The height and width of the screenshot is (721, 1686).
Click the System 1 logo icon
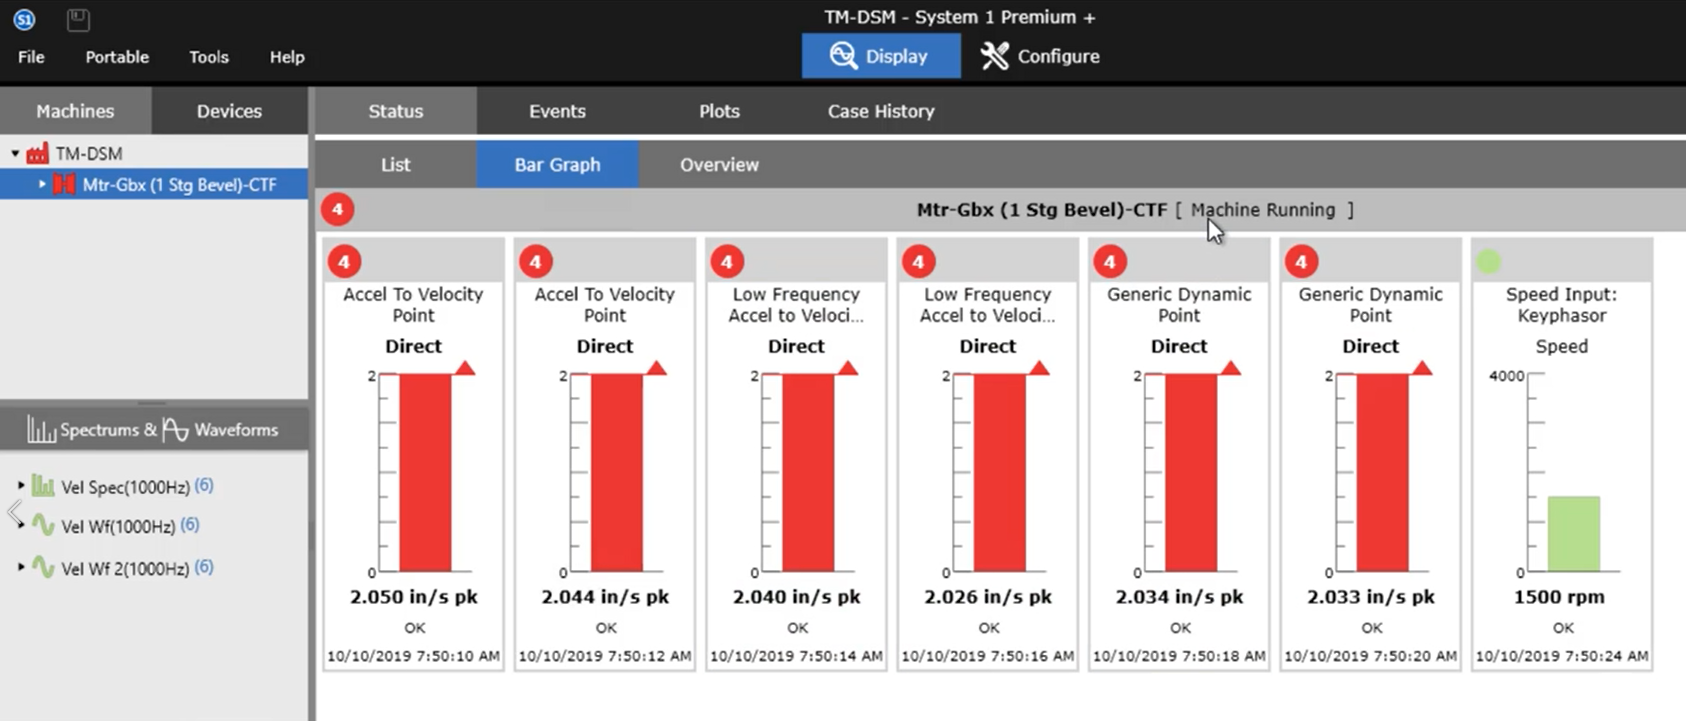pyautogui.click(x=24, y=18)
